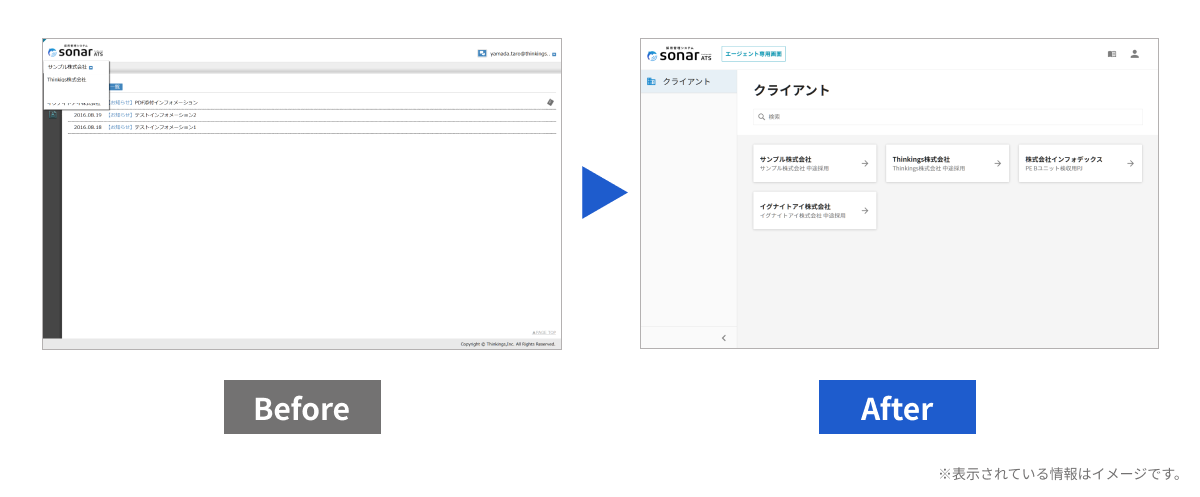Click the arrow on サンプル株式会社 card
The height and width of the screenshot is (497, 1200).
click(x=864, y=163)
